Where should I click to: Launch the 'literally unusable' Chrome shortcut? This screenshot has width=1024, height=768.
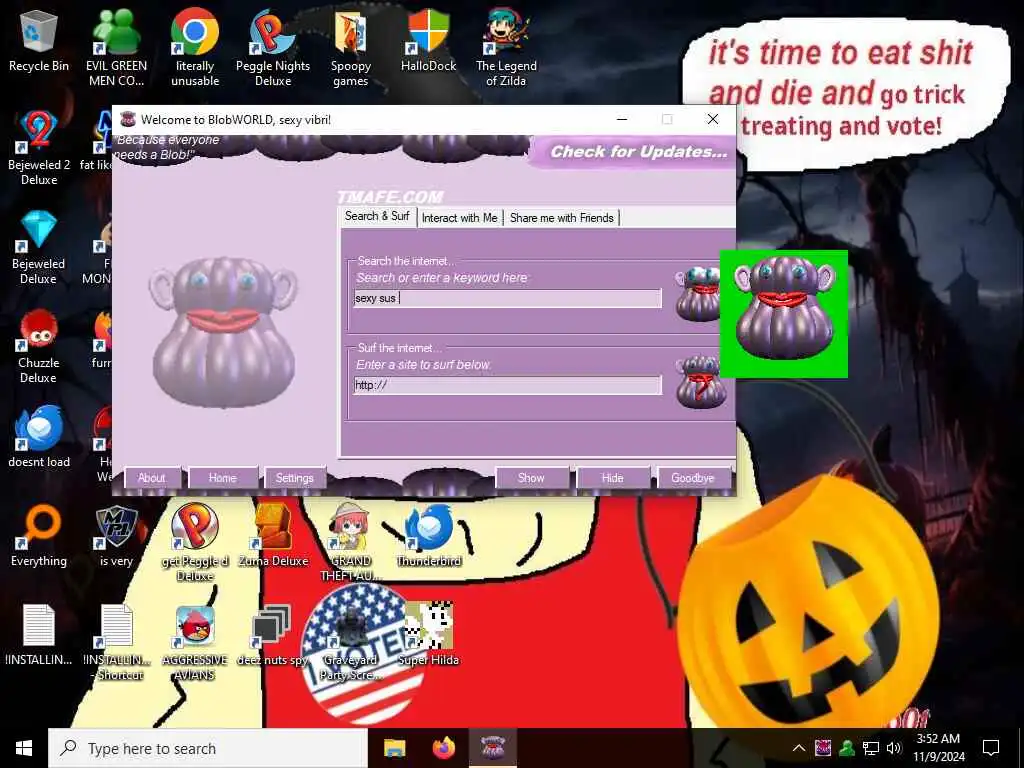click(x=195, y=47)
